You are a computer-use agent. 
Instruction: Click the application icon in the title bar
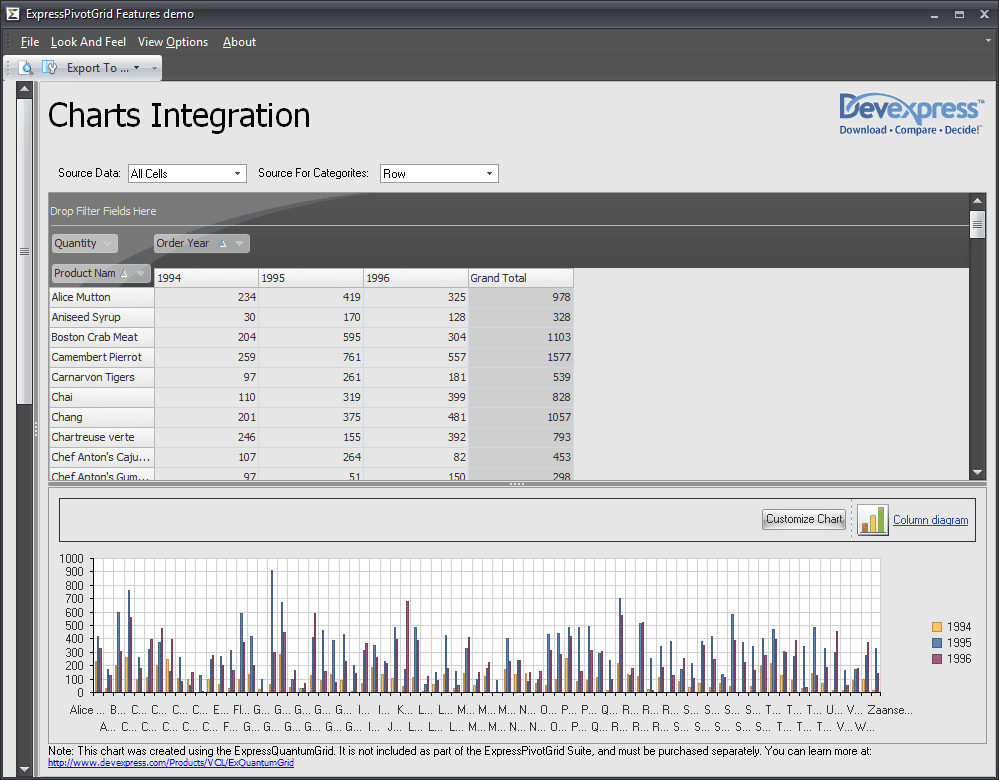click(x=13, y=13)
